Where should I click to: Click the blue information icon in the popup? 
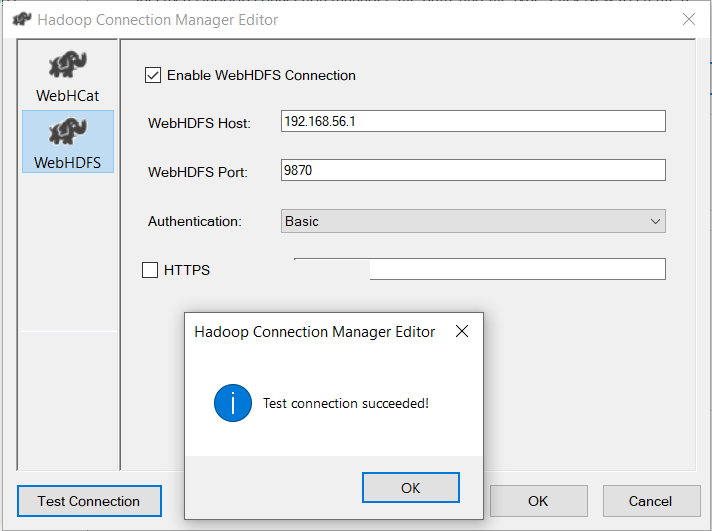232,403
